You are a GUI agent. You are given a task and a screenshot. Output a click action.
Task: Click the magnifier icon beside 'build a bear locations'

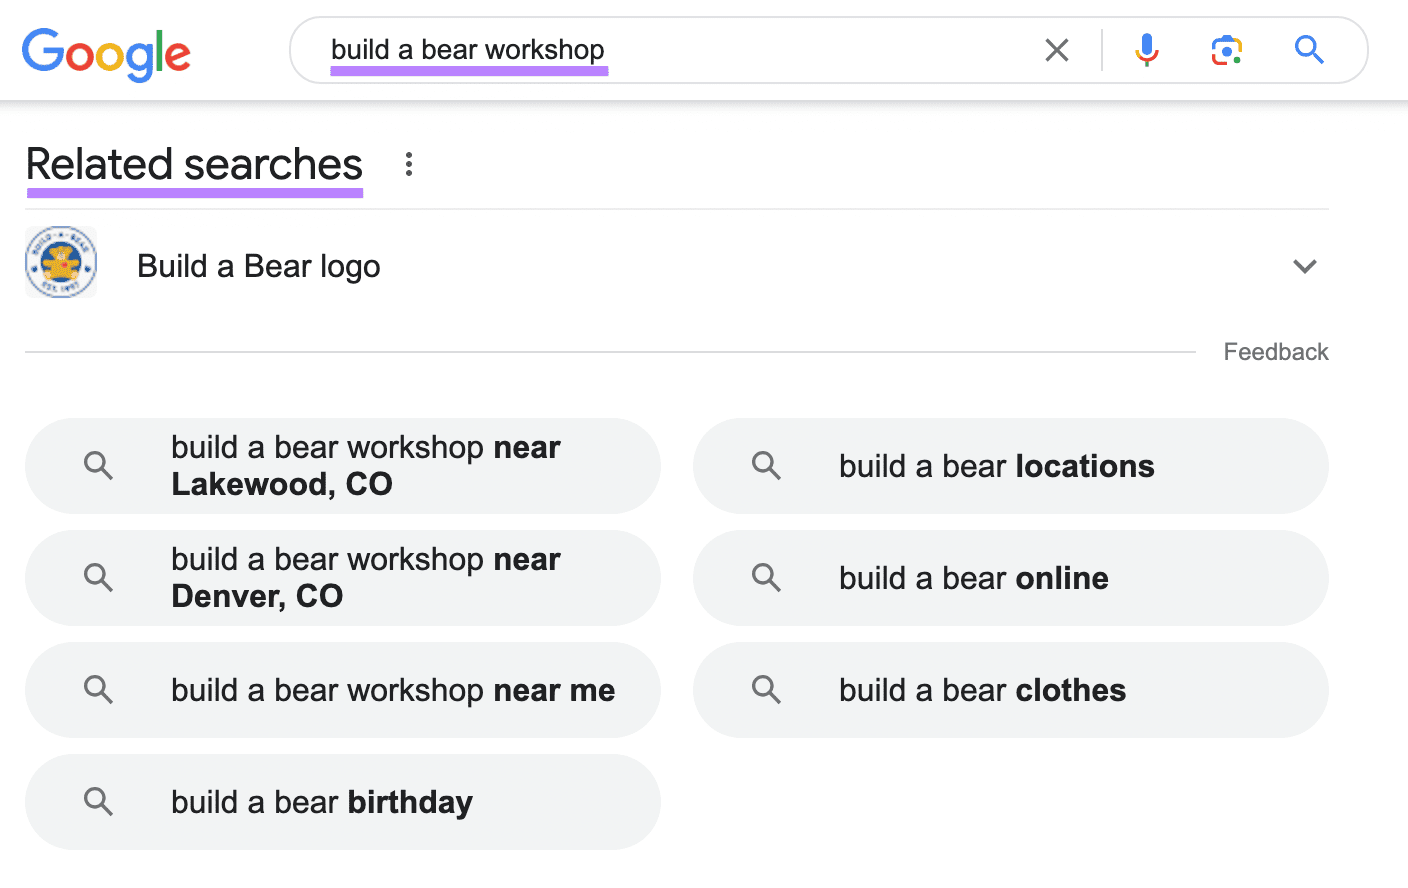click(766, 465)
